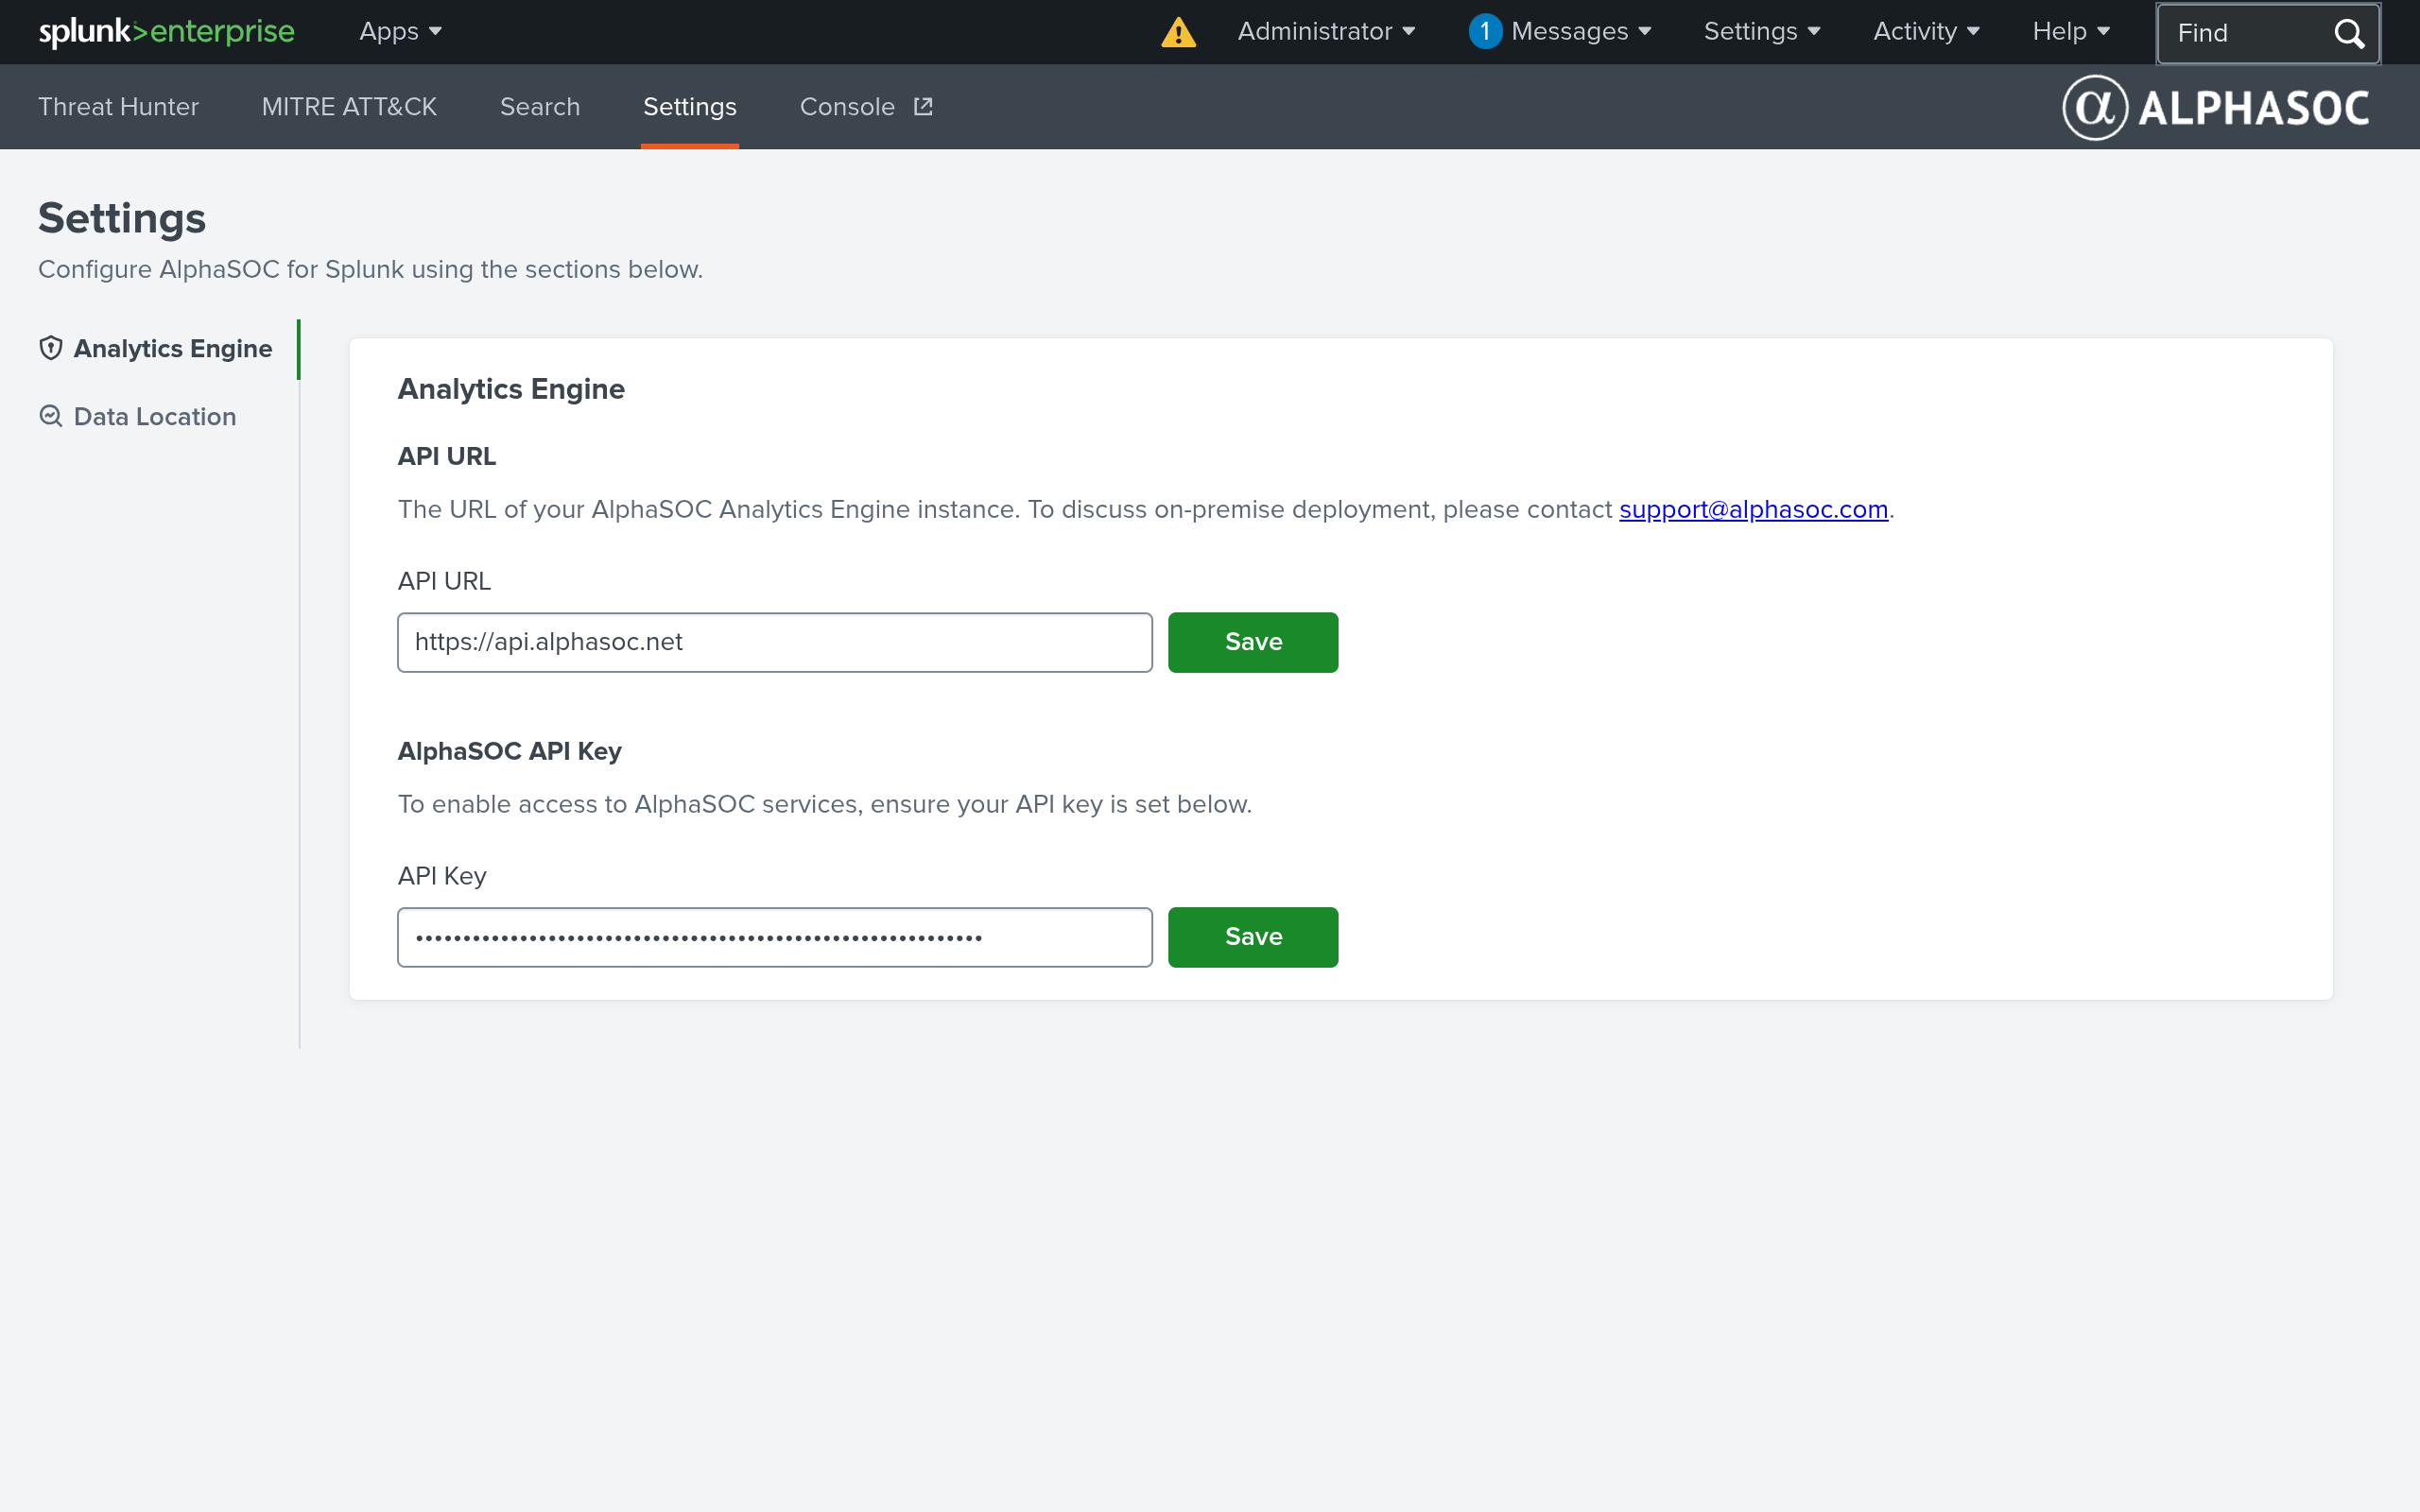Viewport: 2420px width, 1512px height.
Task: Click into the masked API Key field
Action: coord(775,938)
